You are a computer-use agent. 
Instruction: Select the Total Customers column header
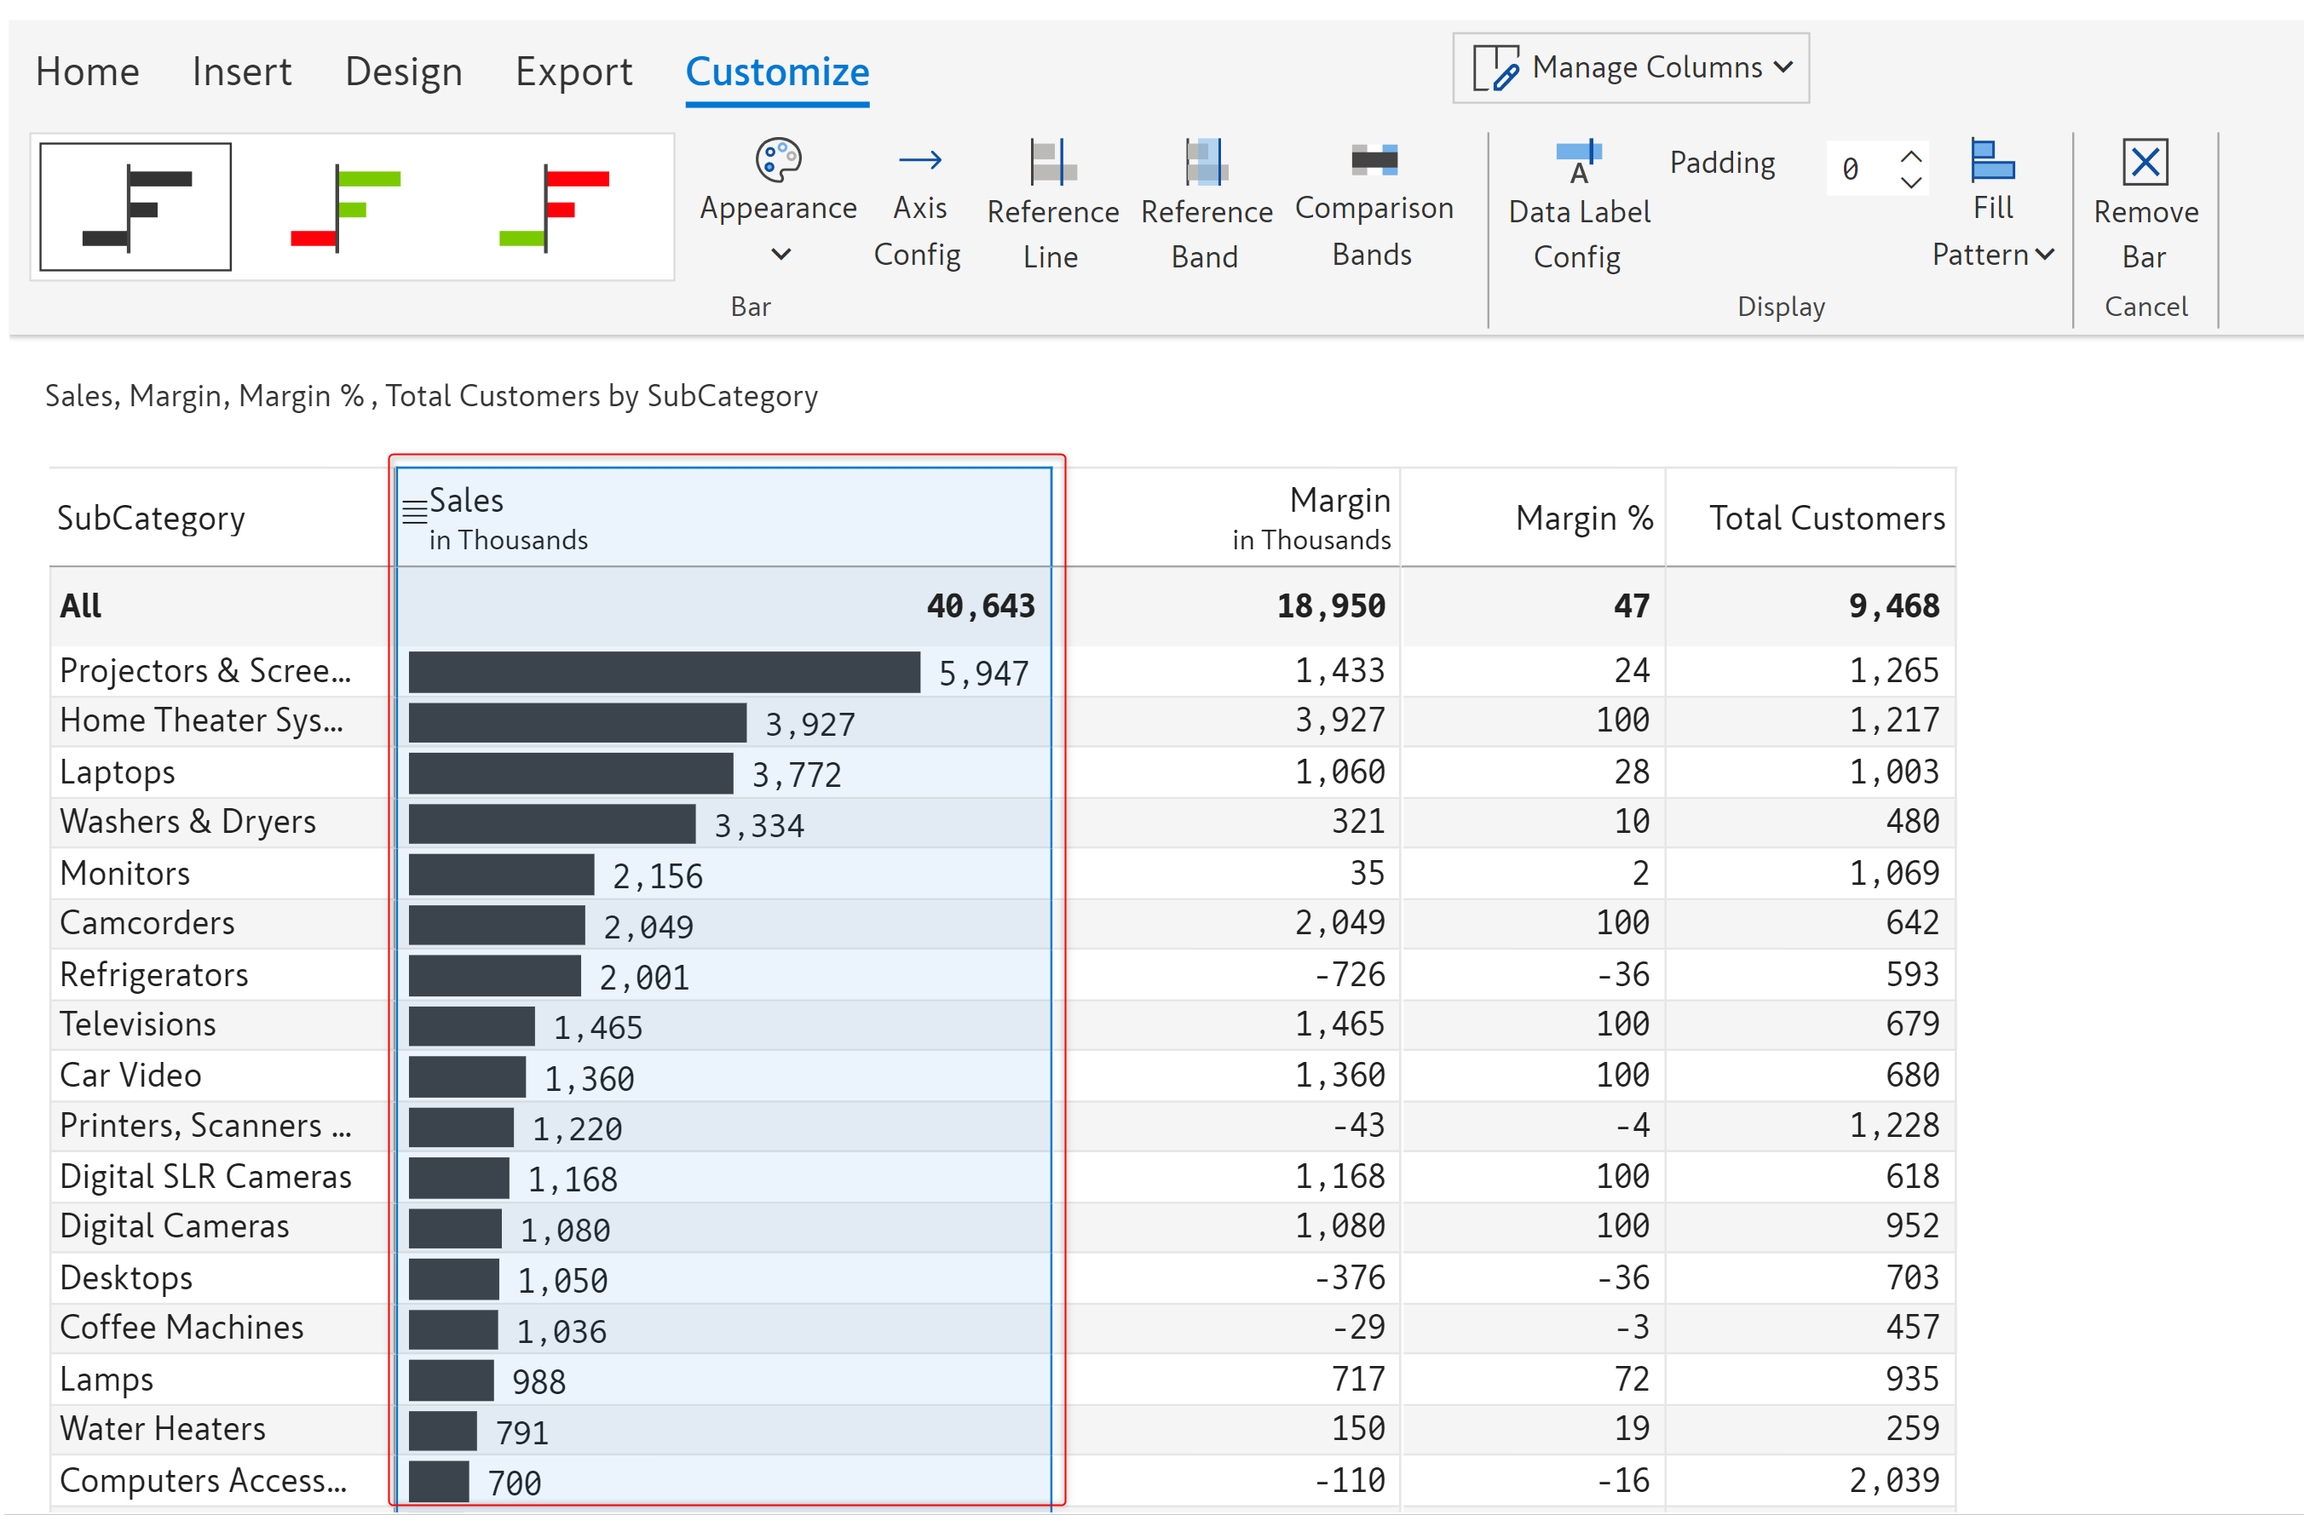[1826, 518]
